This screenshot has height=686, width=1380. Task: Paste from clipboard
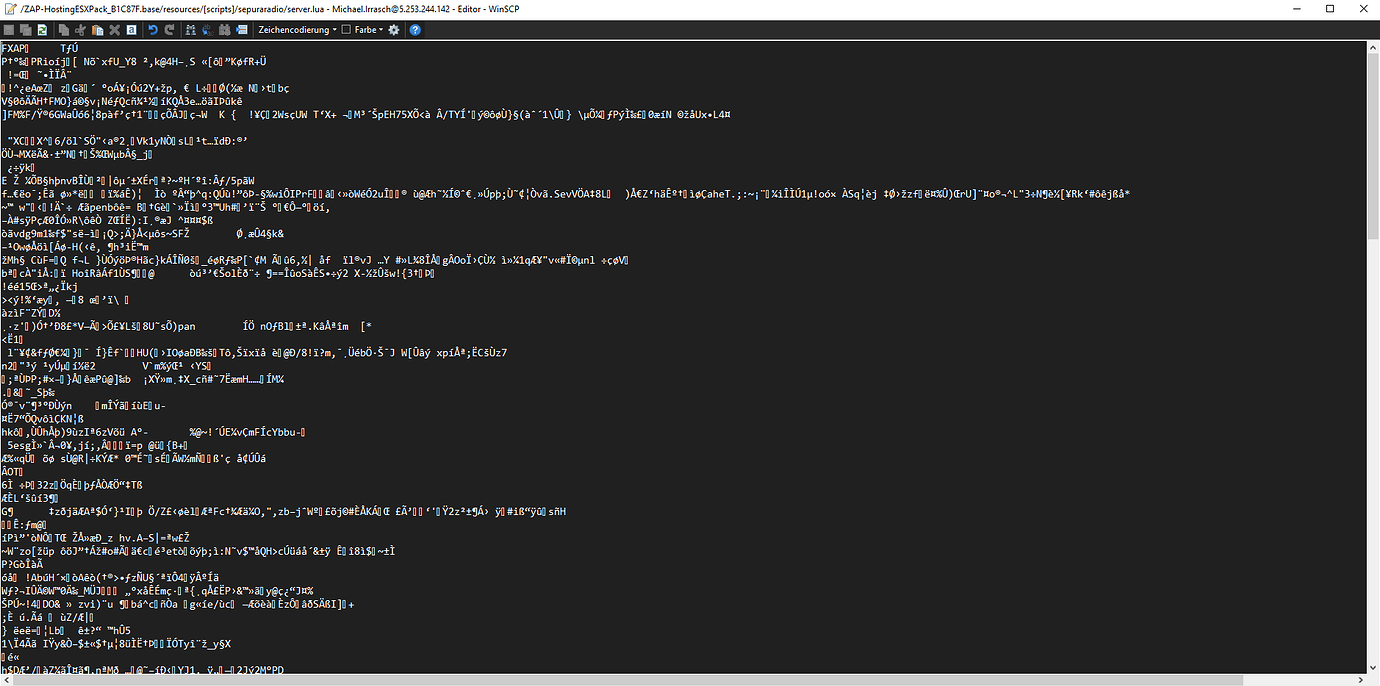[96, 29]
